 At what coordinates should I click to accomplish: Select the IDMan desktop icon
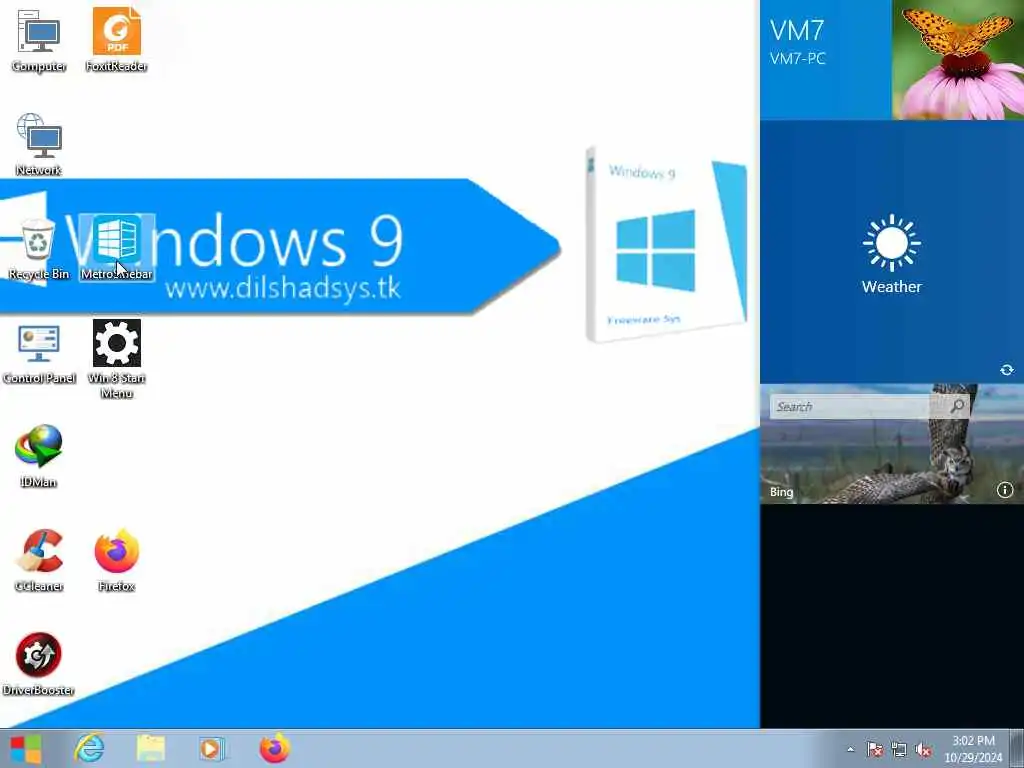click(39, 456)
